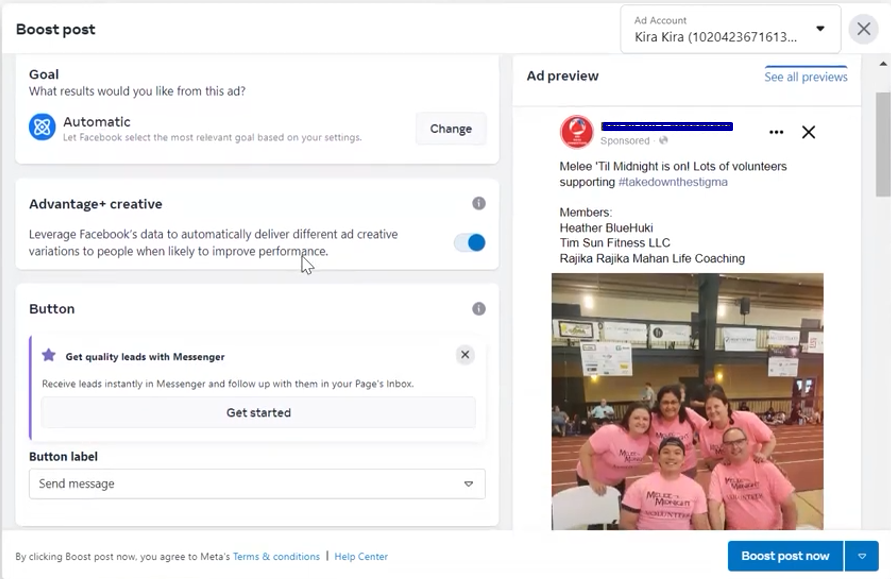Open the Terms & conditions link
This screenshot has height=579, width=891.
tap(276, 557)
